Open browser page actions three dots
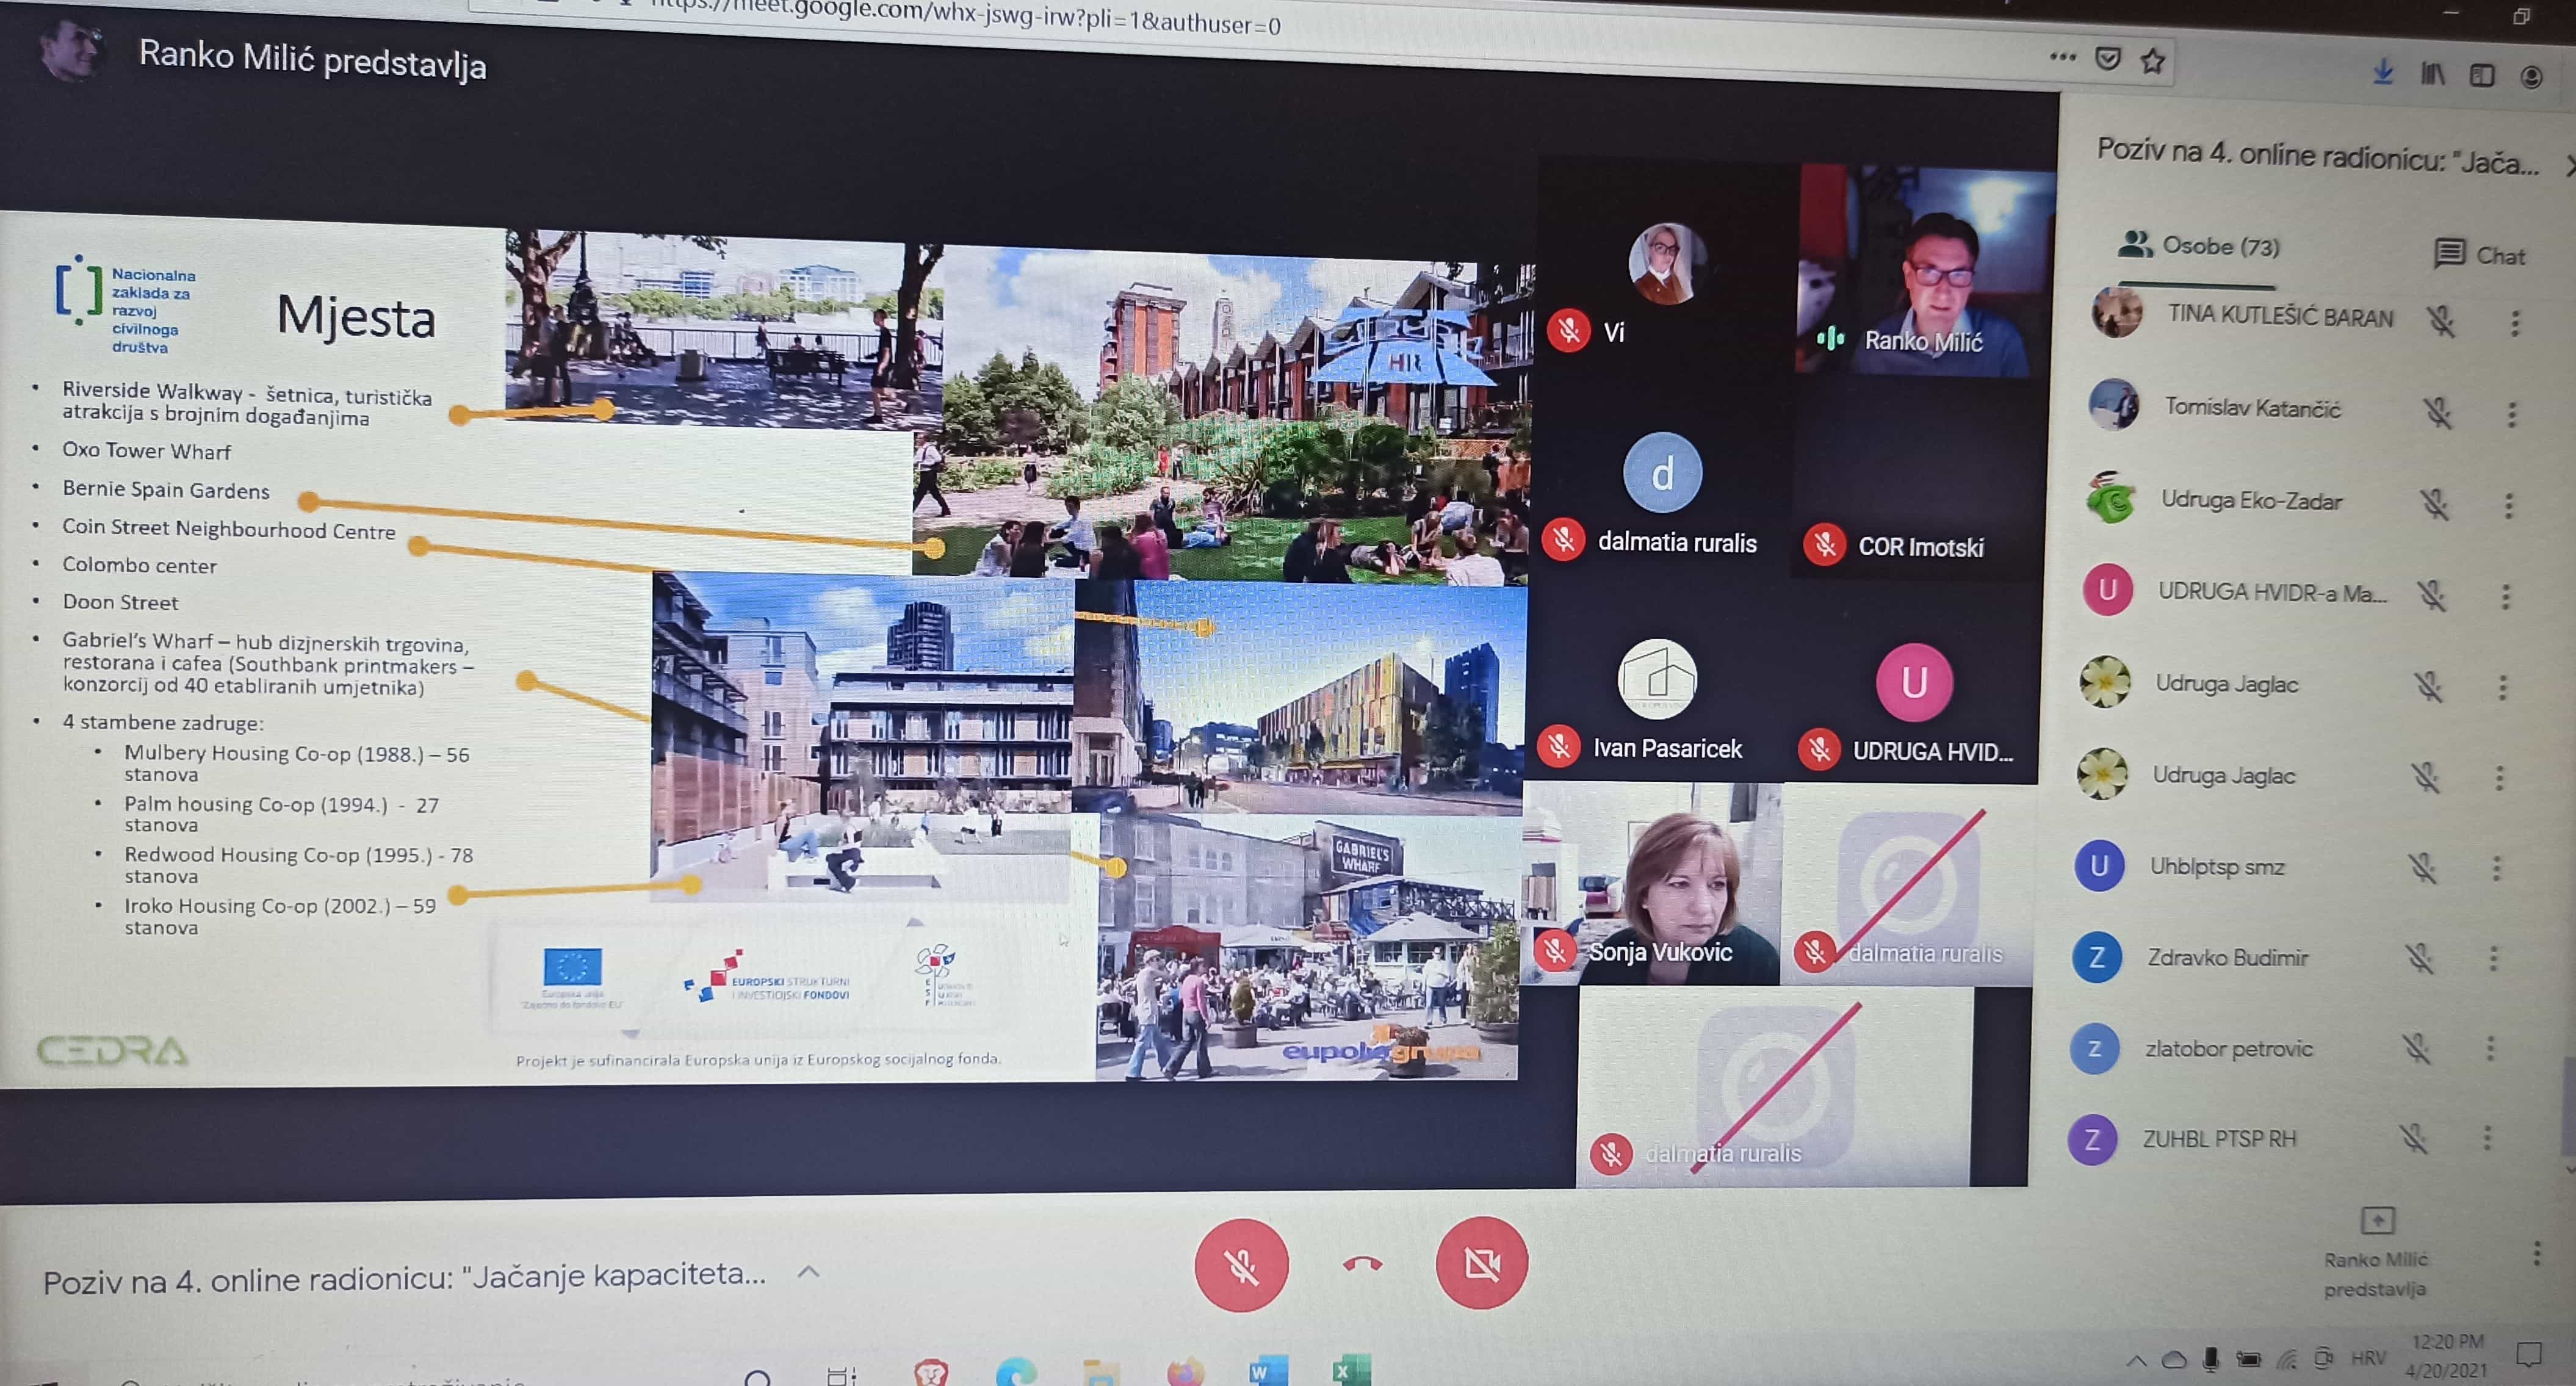 (2062, 57)
